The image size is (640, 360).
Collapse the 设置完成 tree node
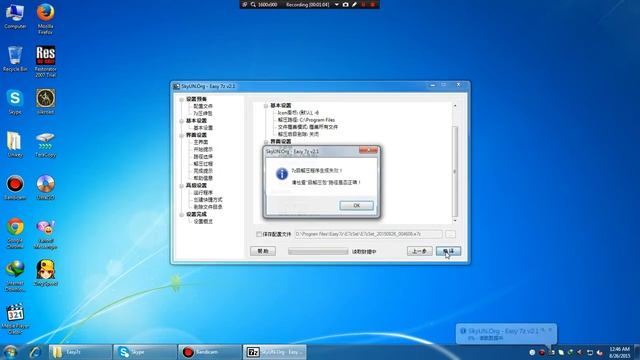point(181,214)
